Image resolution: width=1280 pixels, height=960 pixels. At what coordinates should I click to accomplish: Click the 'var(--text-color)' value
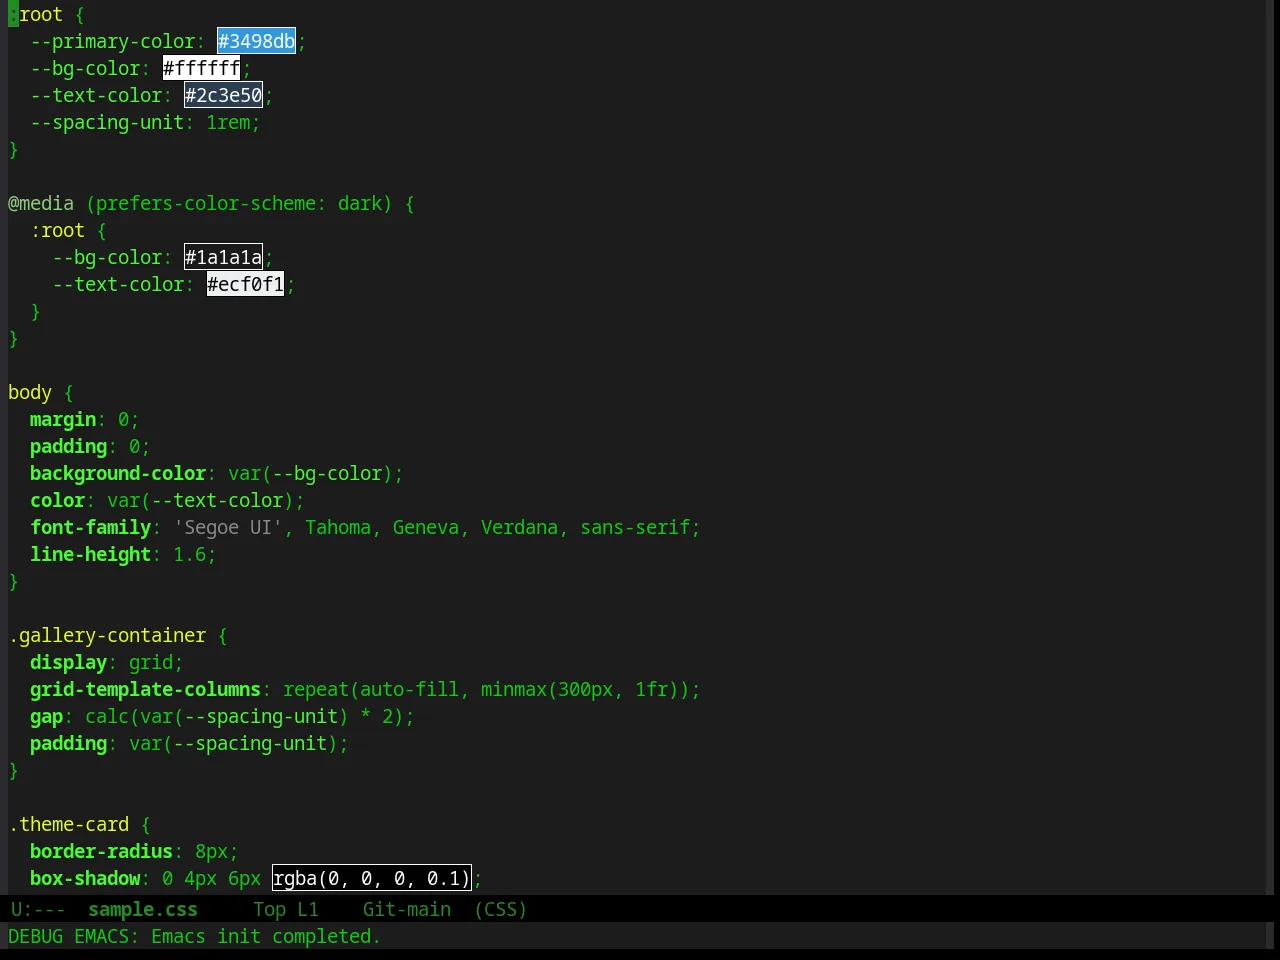coord(200,500)
